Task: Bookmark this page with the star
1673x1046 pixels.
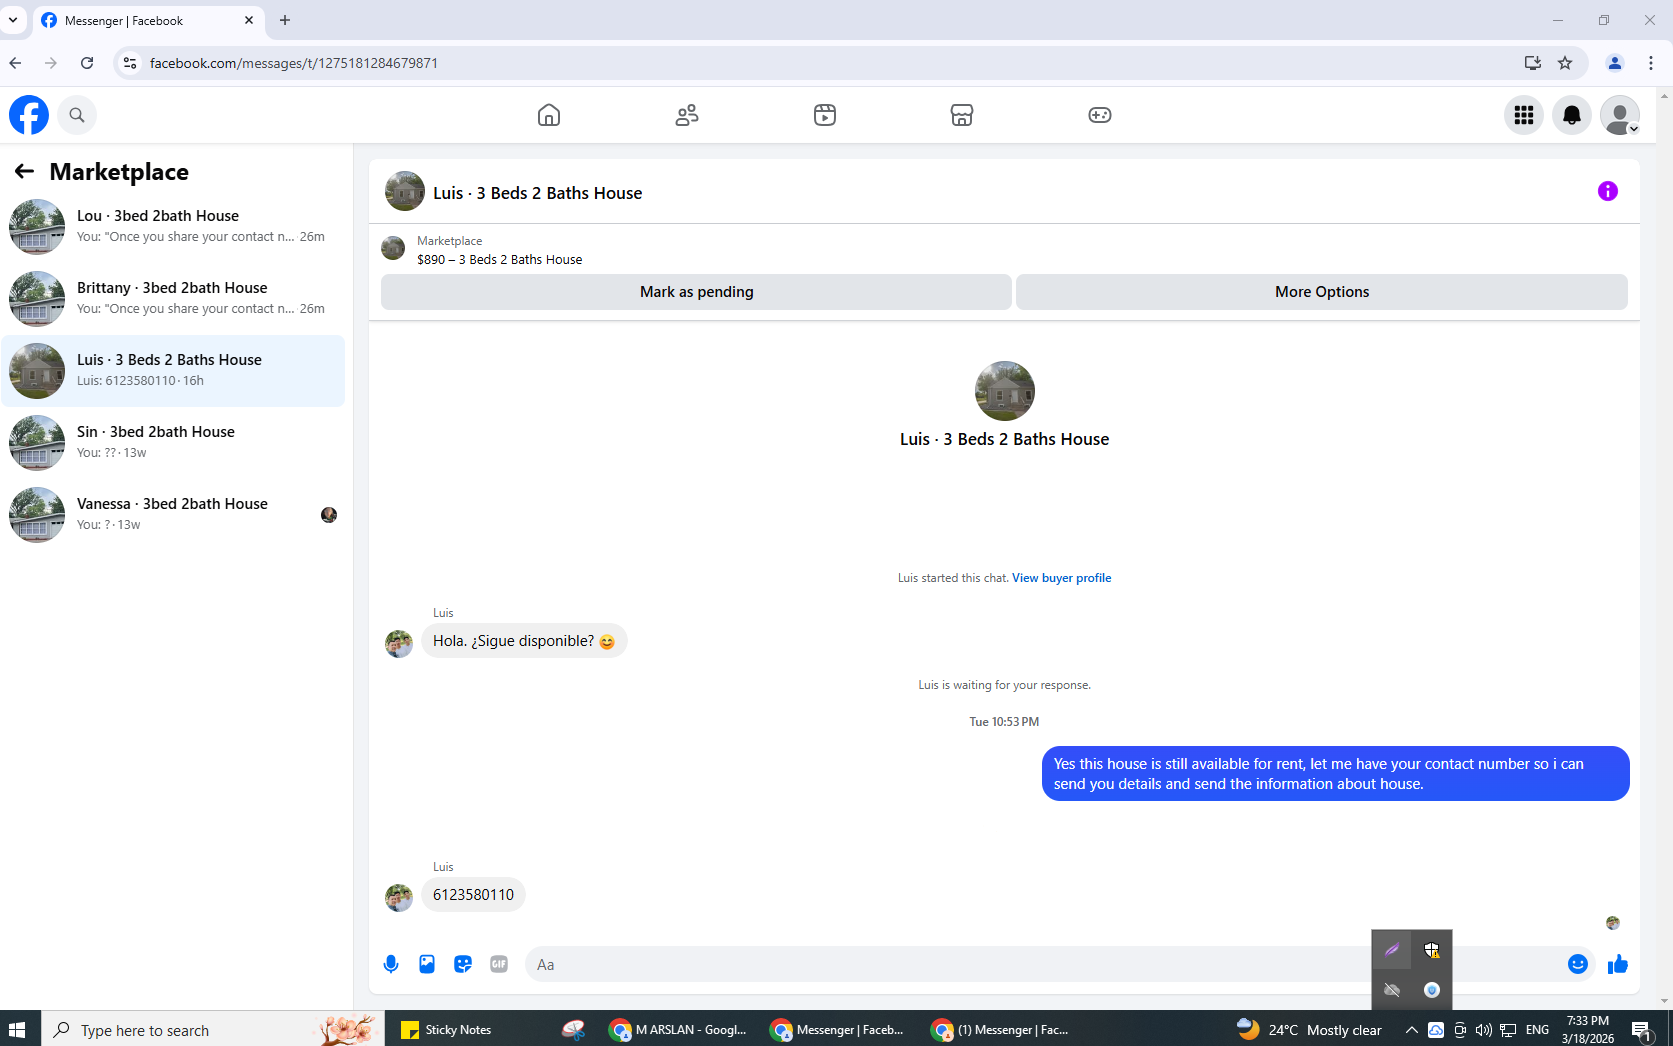Action: [1565, 63]
